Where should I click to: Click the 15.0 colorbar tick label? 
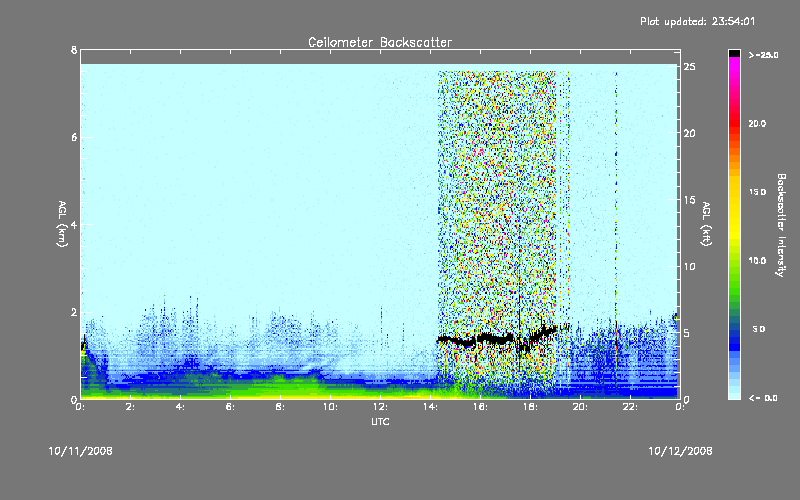pyautogui.click(x=757, y=192)
